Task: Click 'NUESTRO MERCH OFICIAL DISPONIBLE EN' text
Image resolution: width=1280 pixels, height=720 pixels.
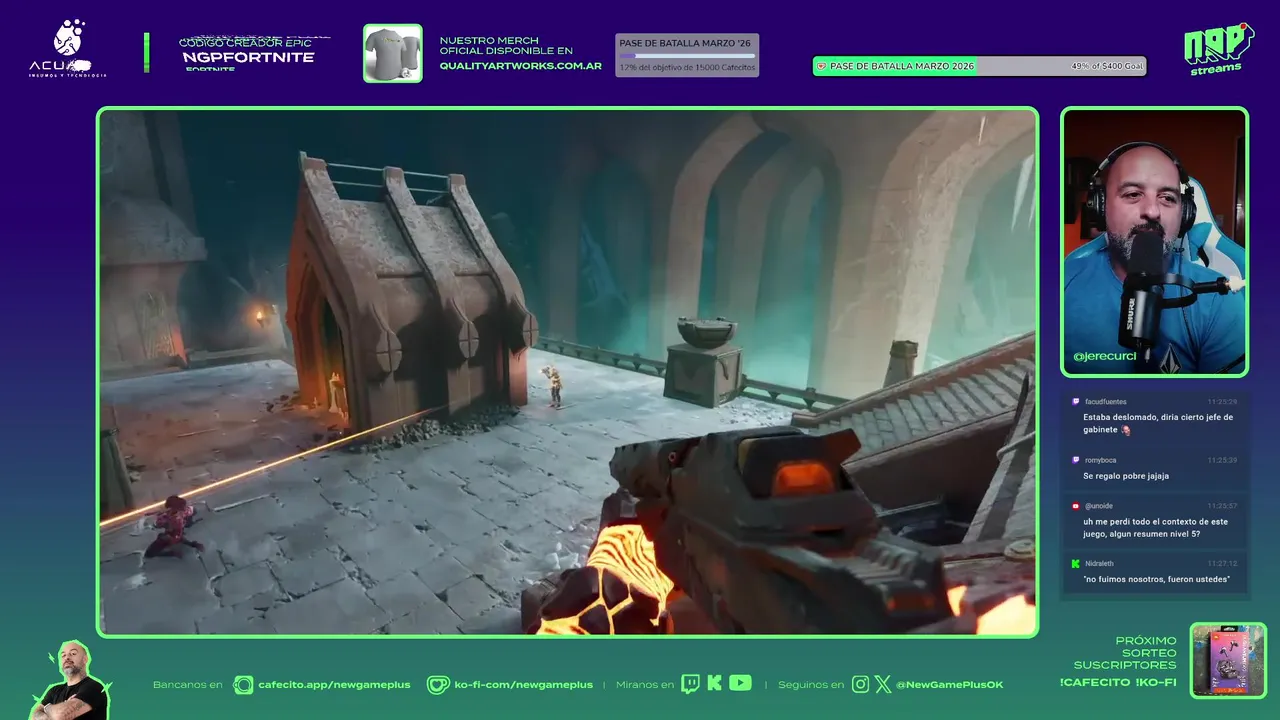Action: pos(506,46)
